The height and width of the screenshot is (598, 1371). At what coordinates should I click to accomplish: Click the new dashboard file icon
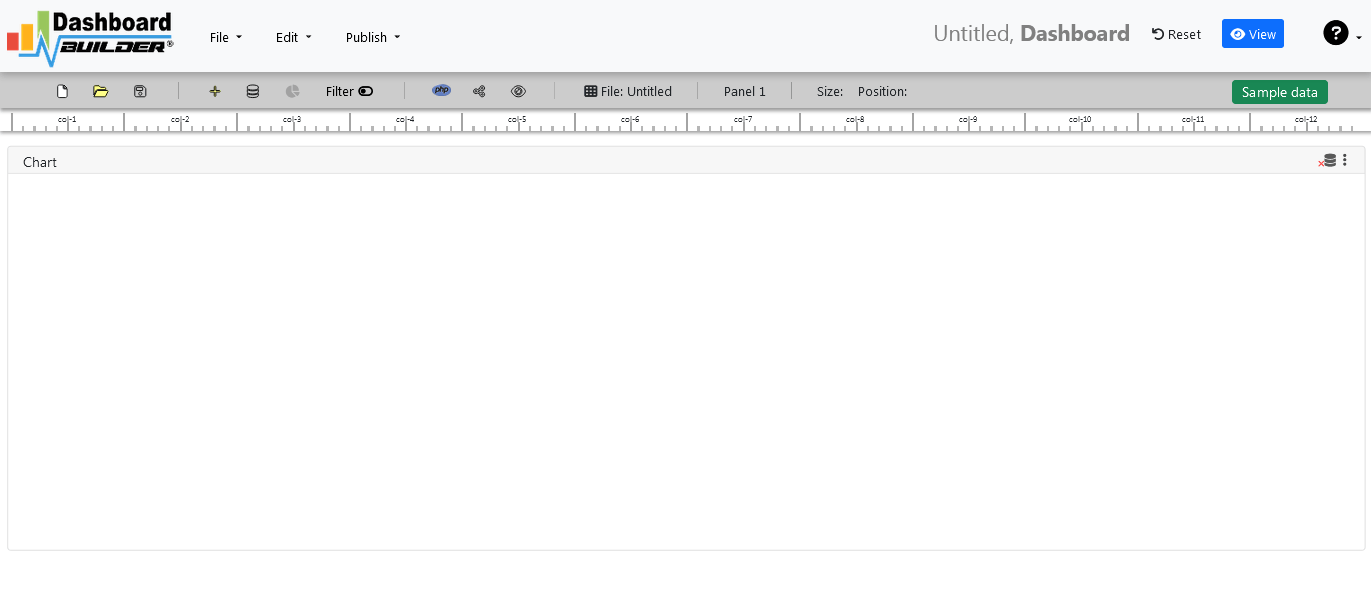click(62, 91)
